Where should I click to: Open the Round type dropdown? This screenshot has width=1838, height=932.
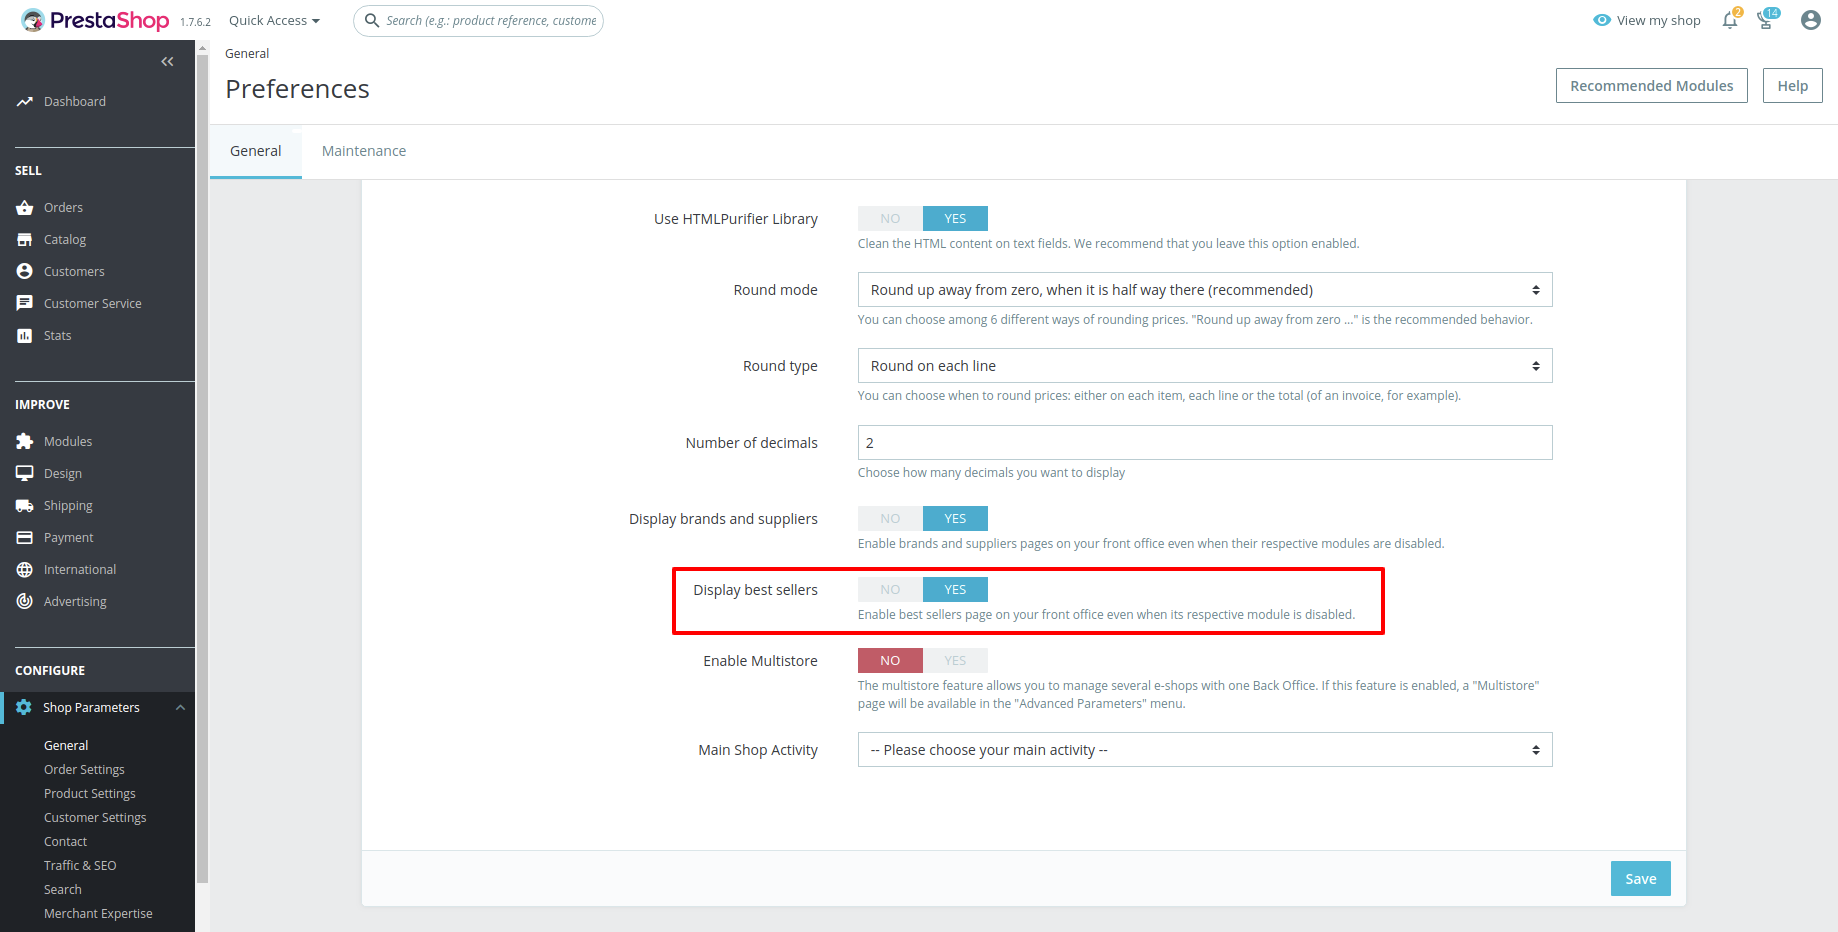pos(1205,366)
